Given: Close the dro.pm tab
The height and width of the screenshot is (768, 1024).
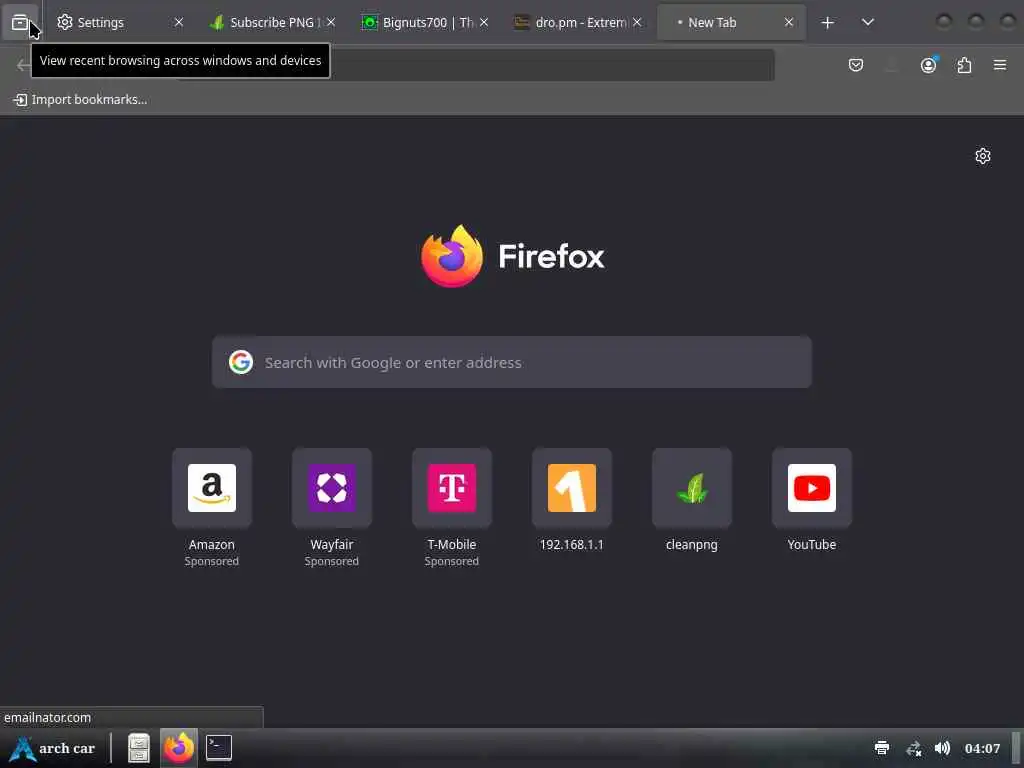Looking at the screenshot, I should pyautogui.click(x=637, y=22).
